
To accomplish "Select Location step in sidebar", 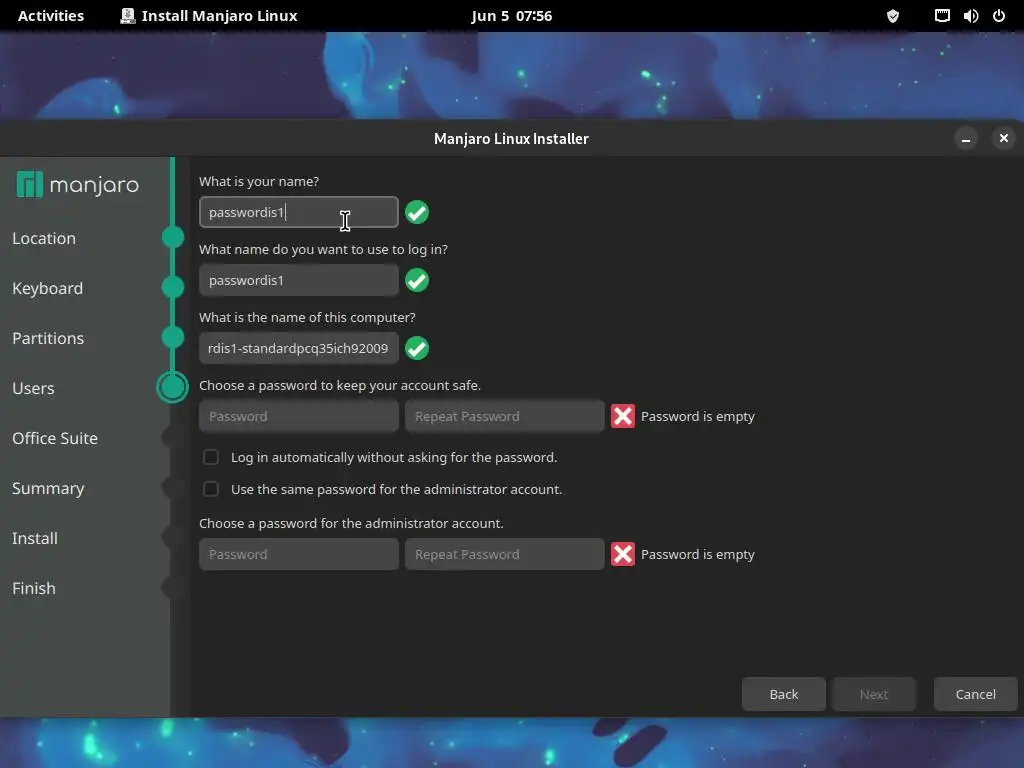I will point(44,238).
